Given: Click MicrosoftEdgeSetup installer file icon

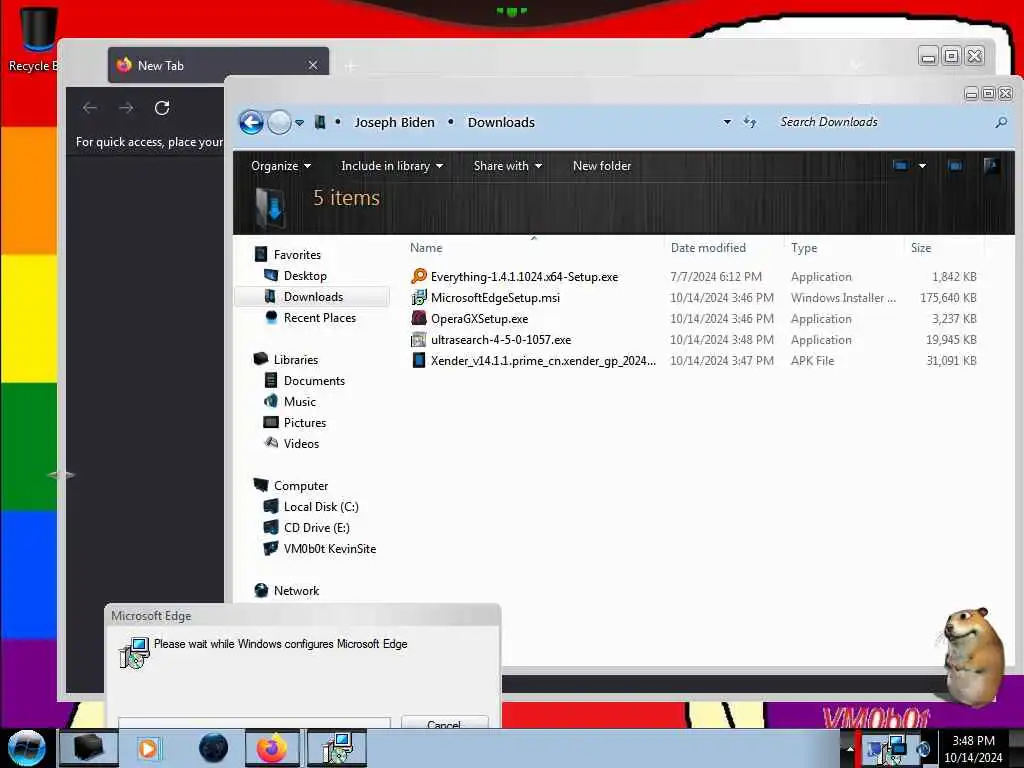Looking at the screenshot, I should pyautogui.click(x=419, y=298).
